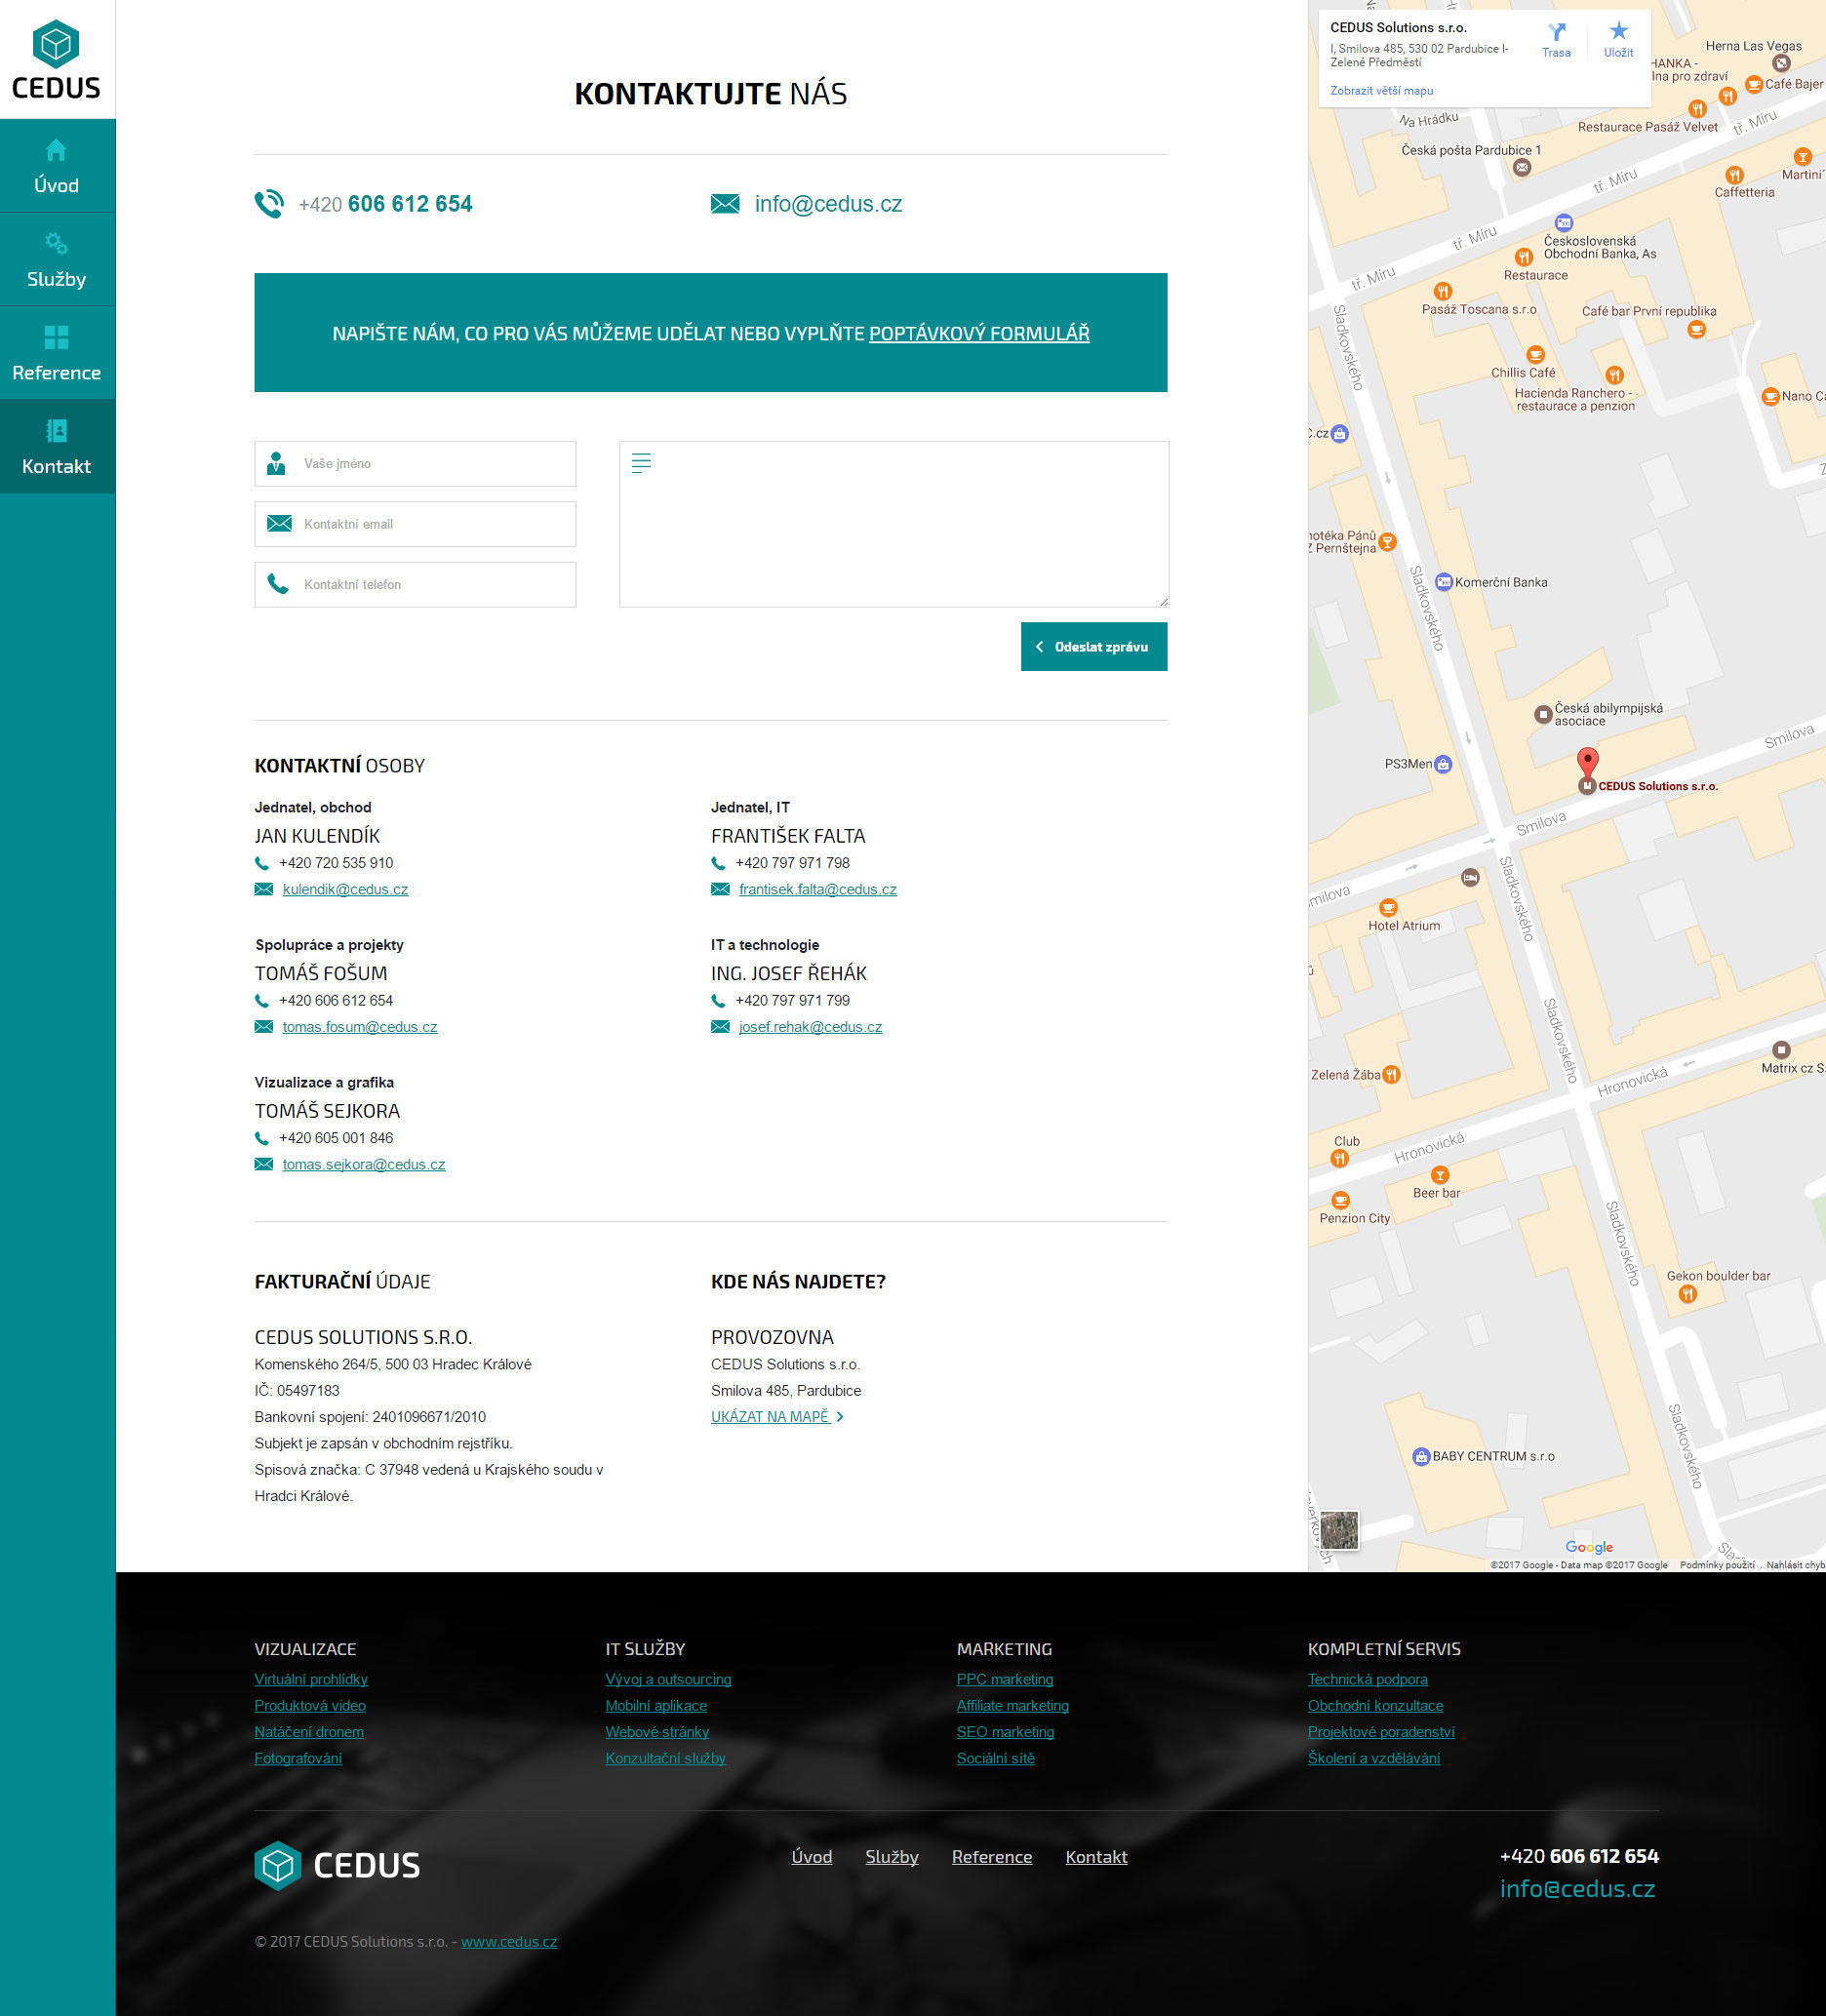
Task: Open the Služby sidebar item
Action: tap(57, 259)
